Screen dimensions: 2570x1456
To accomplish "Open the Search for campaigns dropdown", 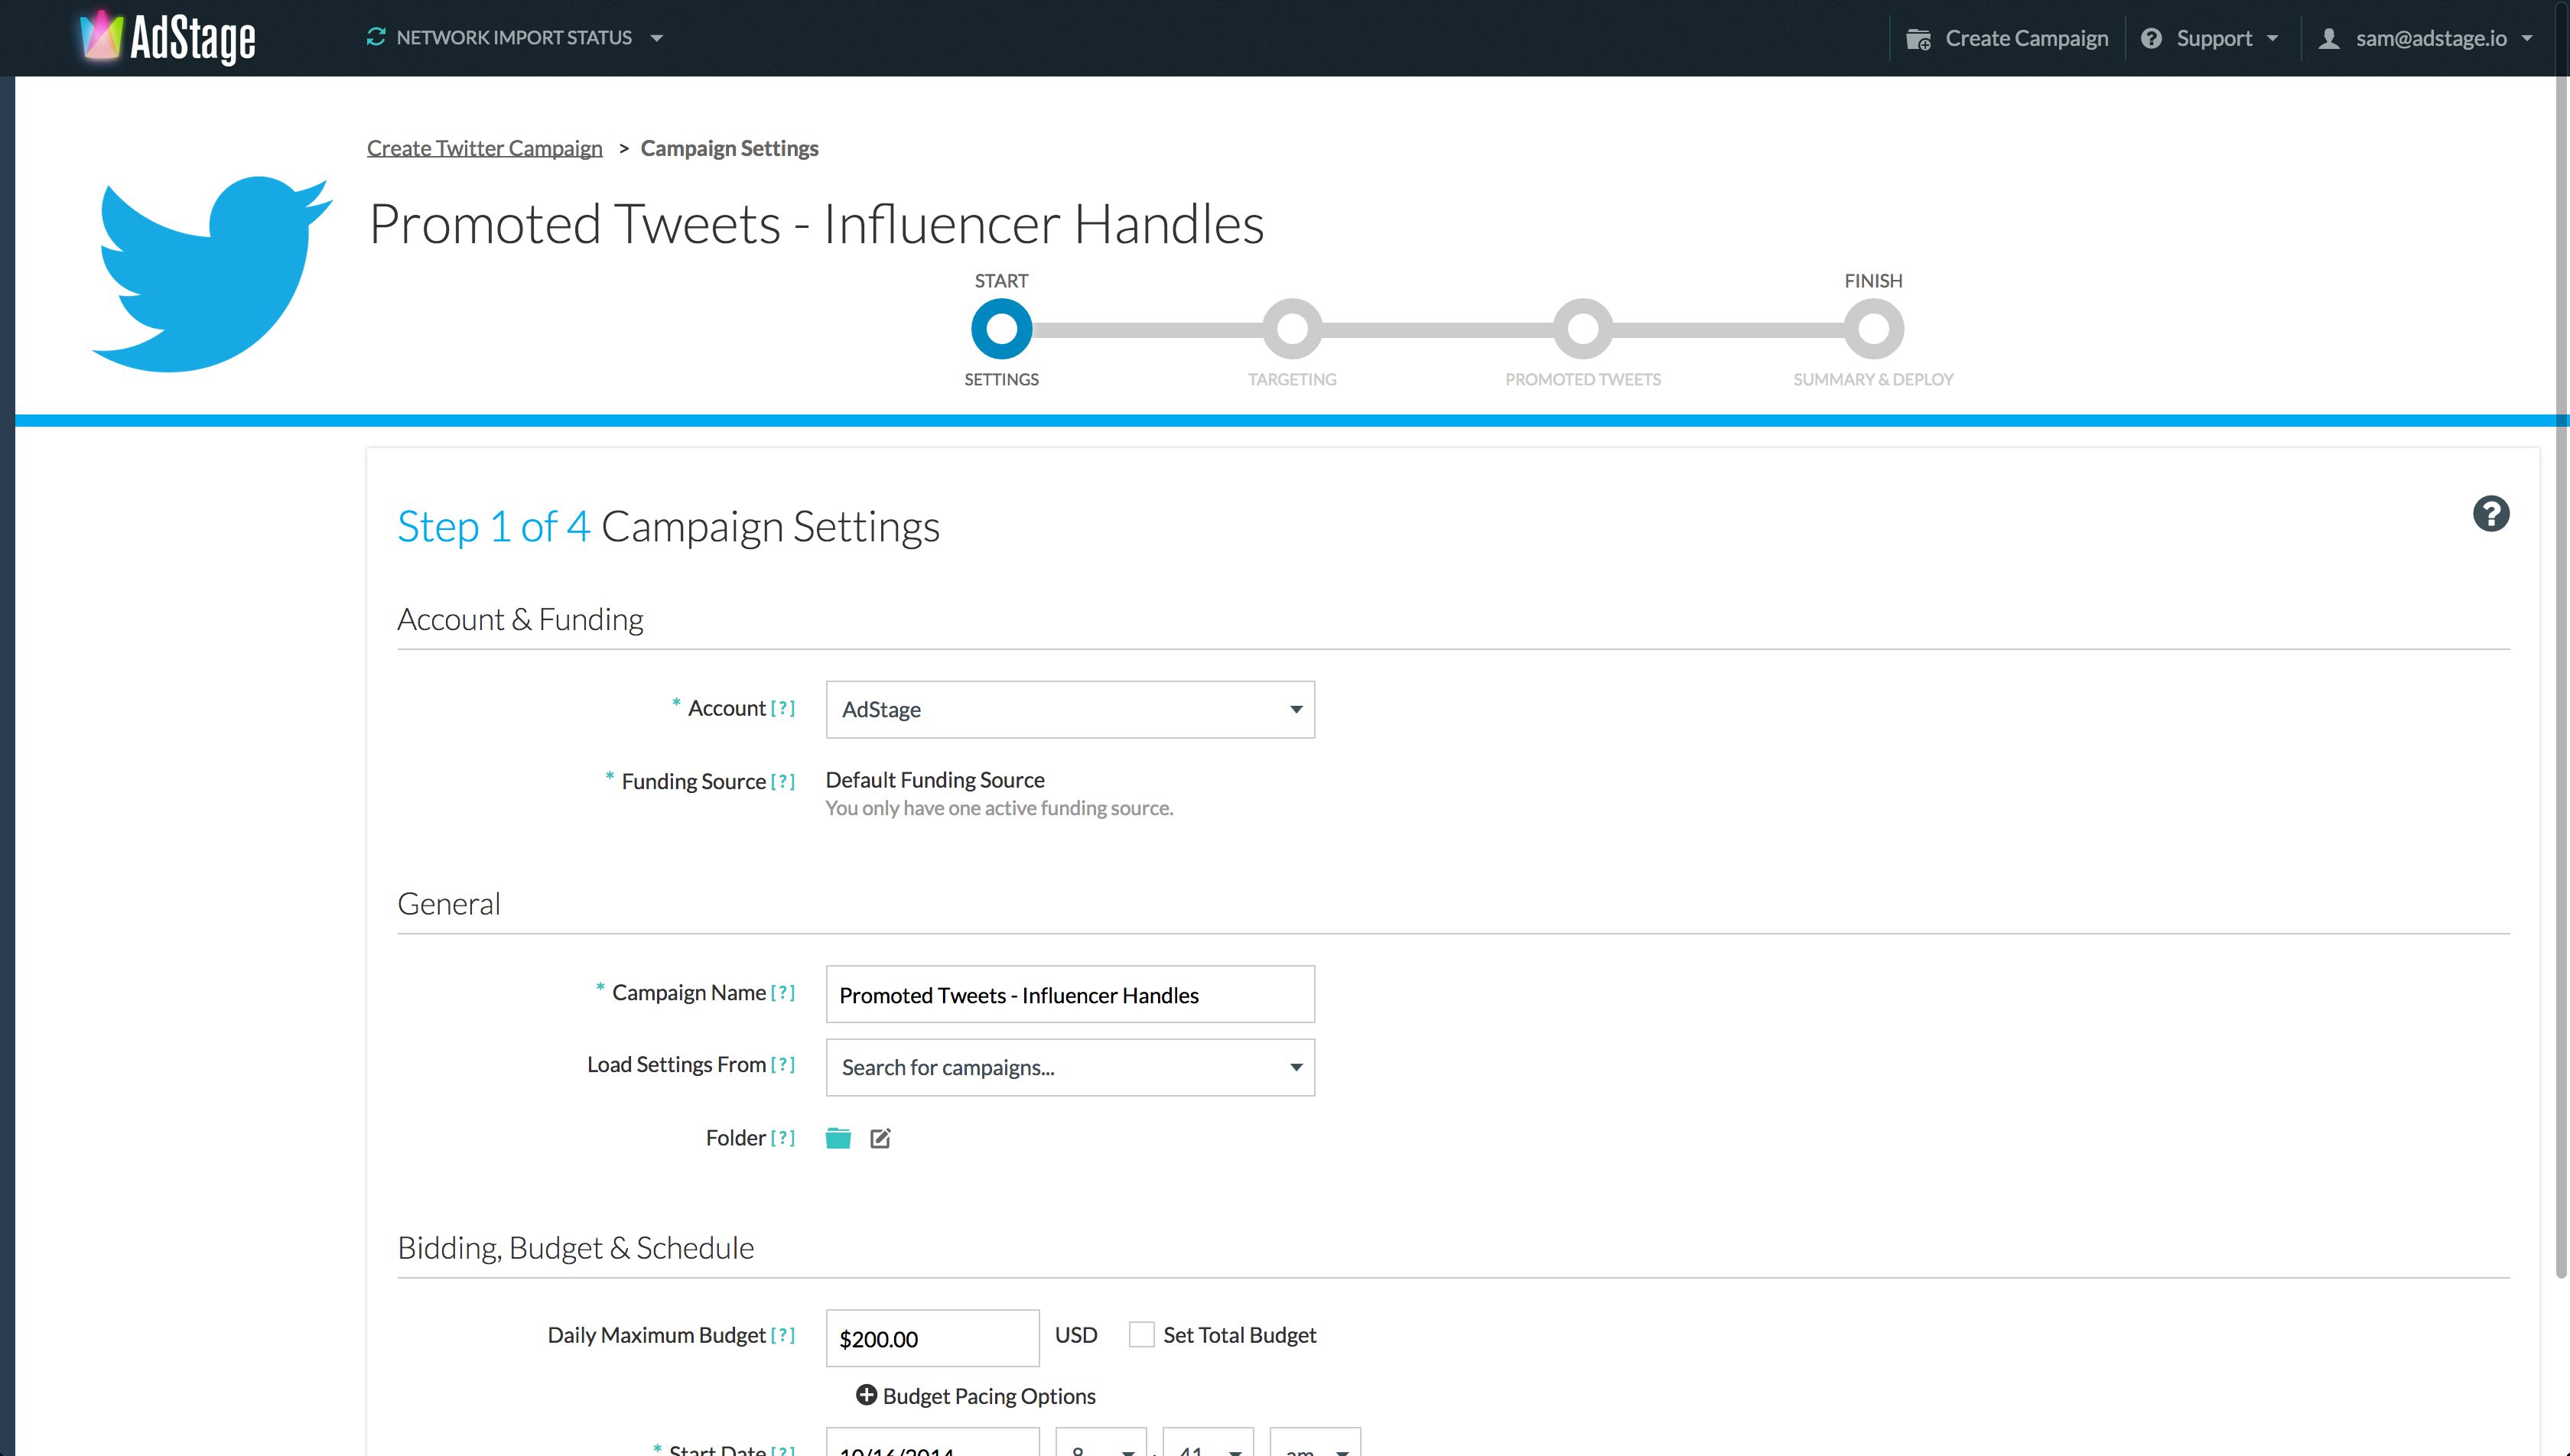I will [1070, 1067].
